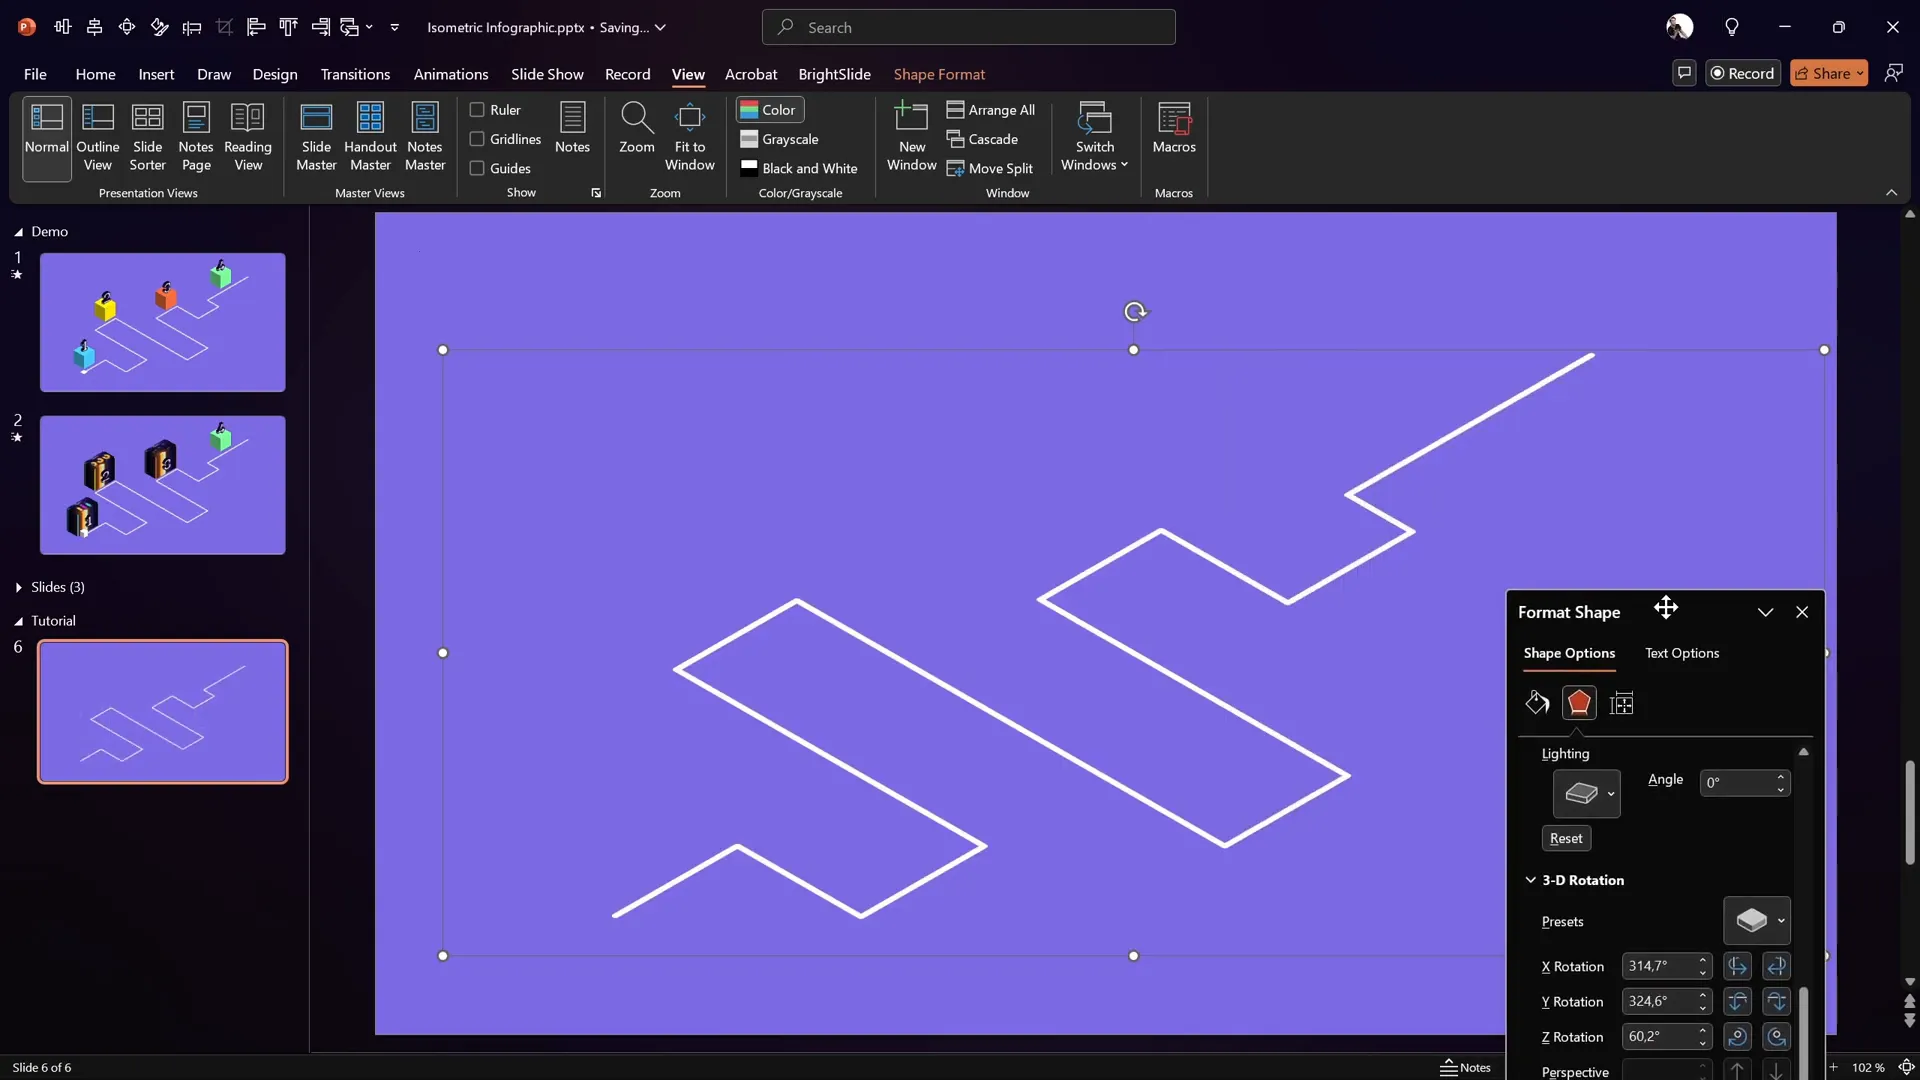The width and height of the screenshot is (1920, 1080).
Task: Click the Share button
Action: click(x=1829, y=73)
